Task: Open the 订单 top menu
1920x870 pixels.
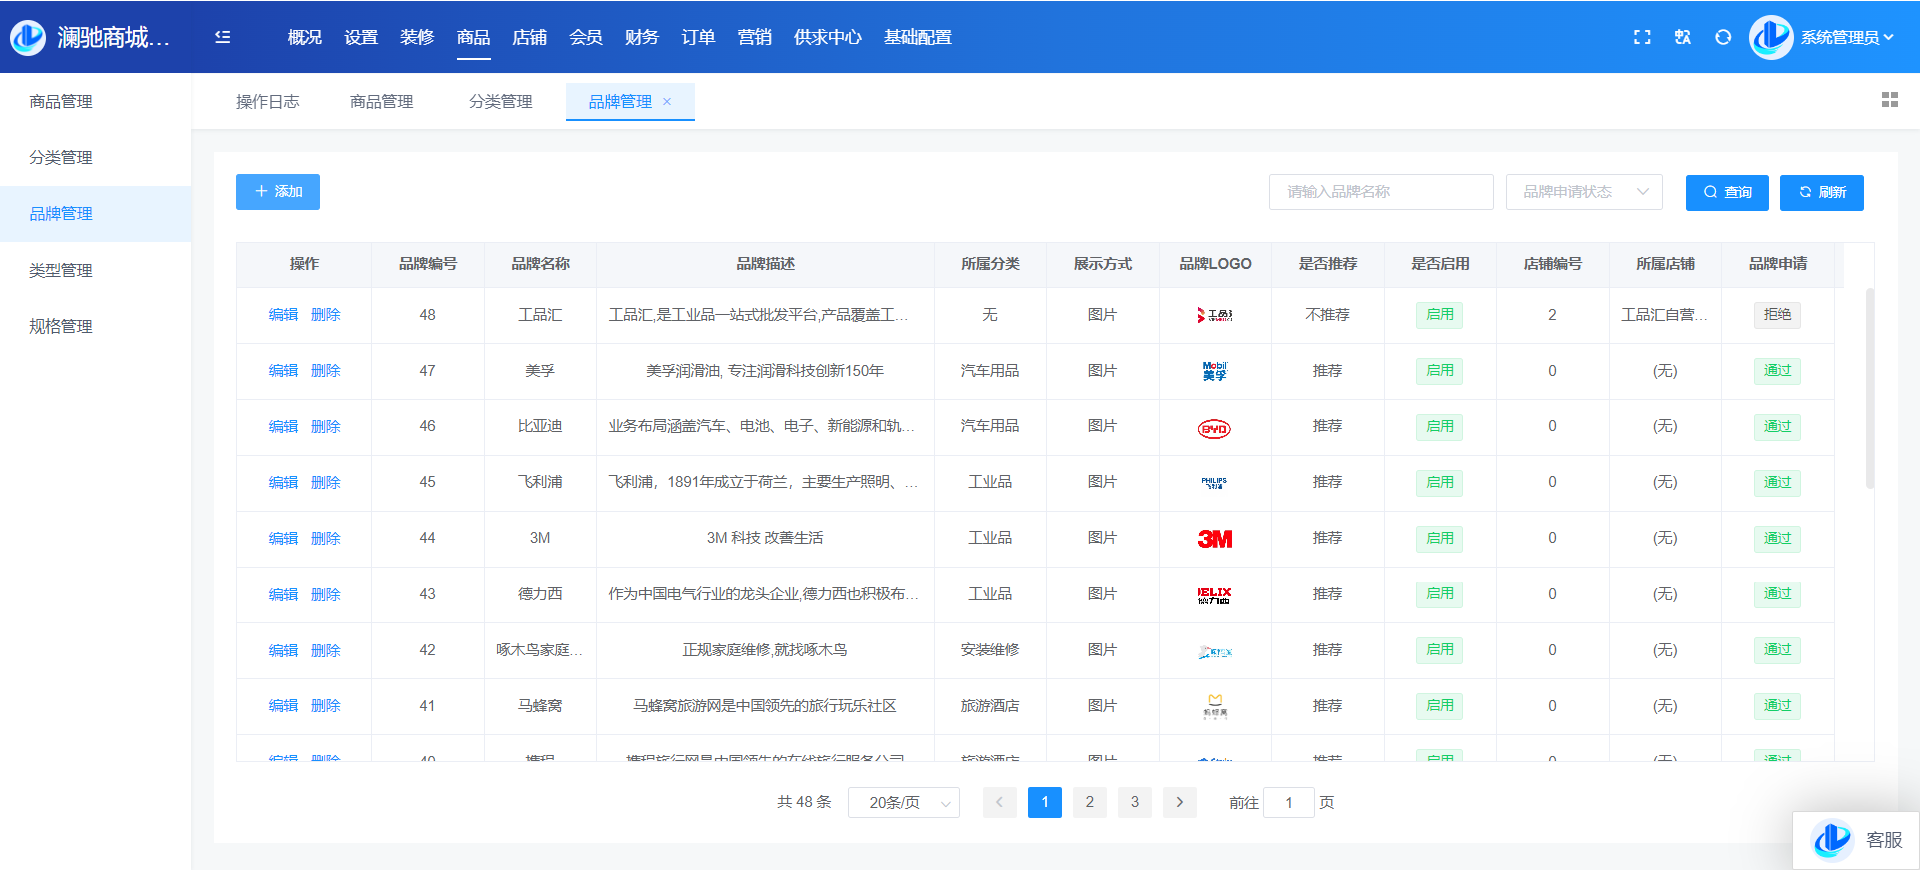Action: 698,37
